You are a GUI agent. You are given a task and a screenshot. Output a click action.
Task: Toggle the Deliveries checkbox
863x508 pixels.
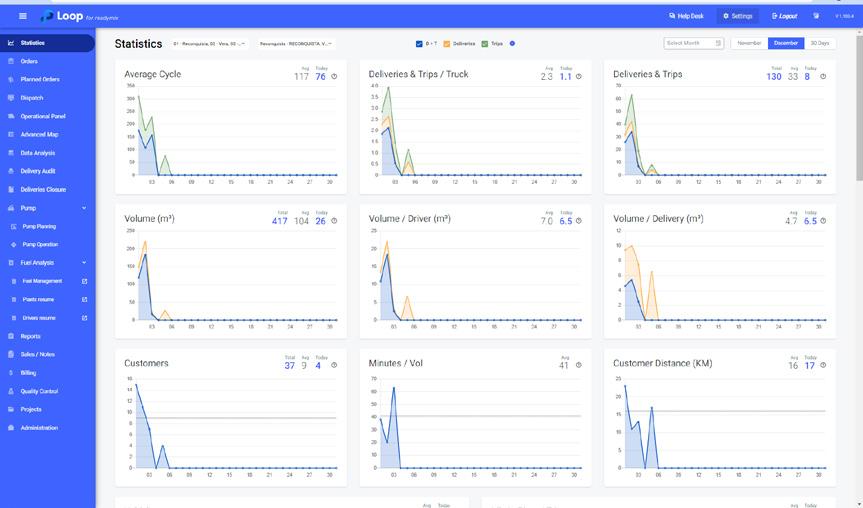(447, 43)
